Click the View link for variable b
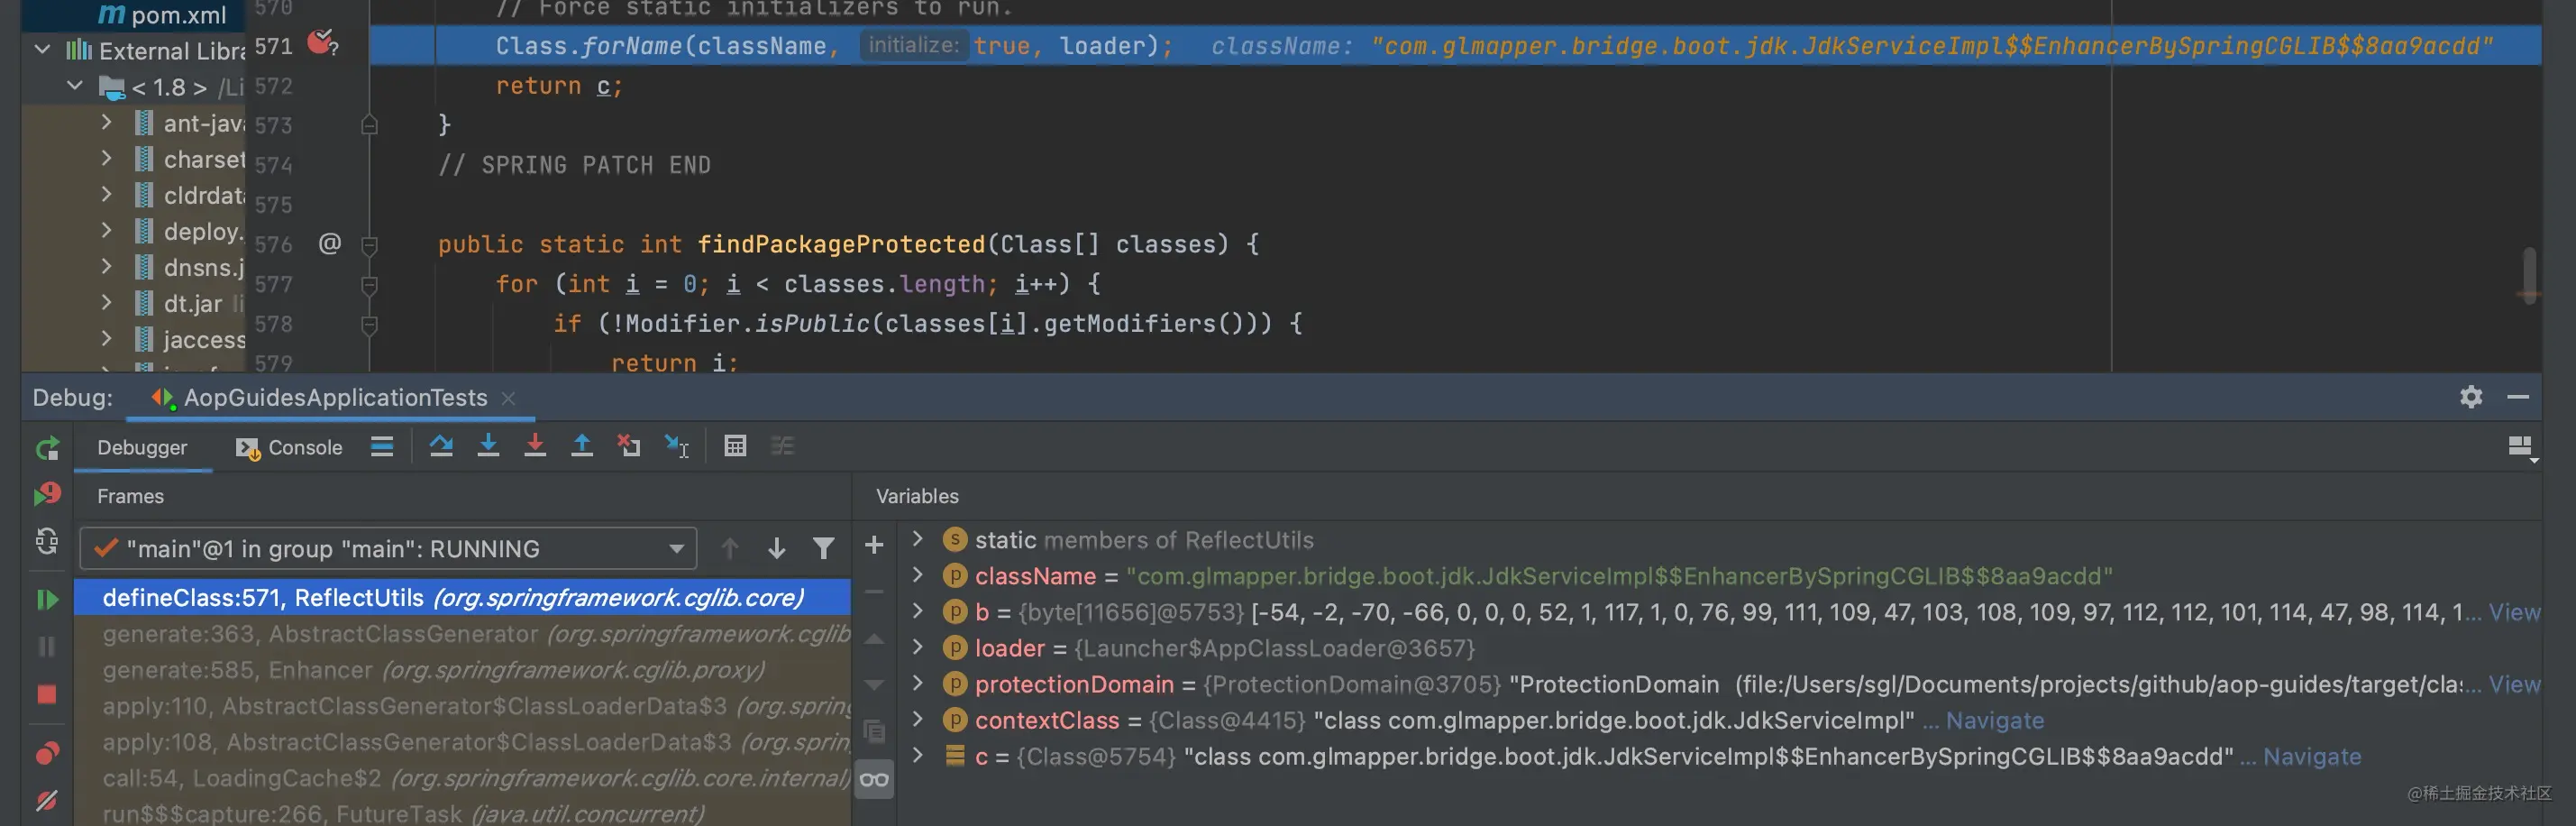Image resolution: width=2576 pixels, height=826 pixels. (2514, 612)
